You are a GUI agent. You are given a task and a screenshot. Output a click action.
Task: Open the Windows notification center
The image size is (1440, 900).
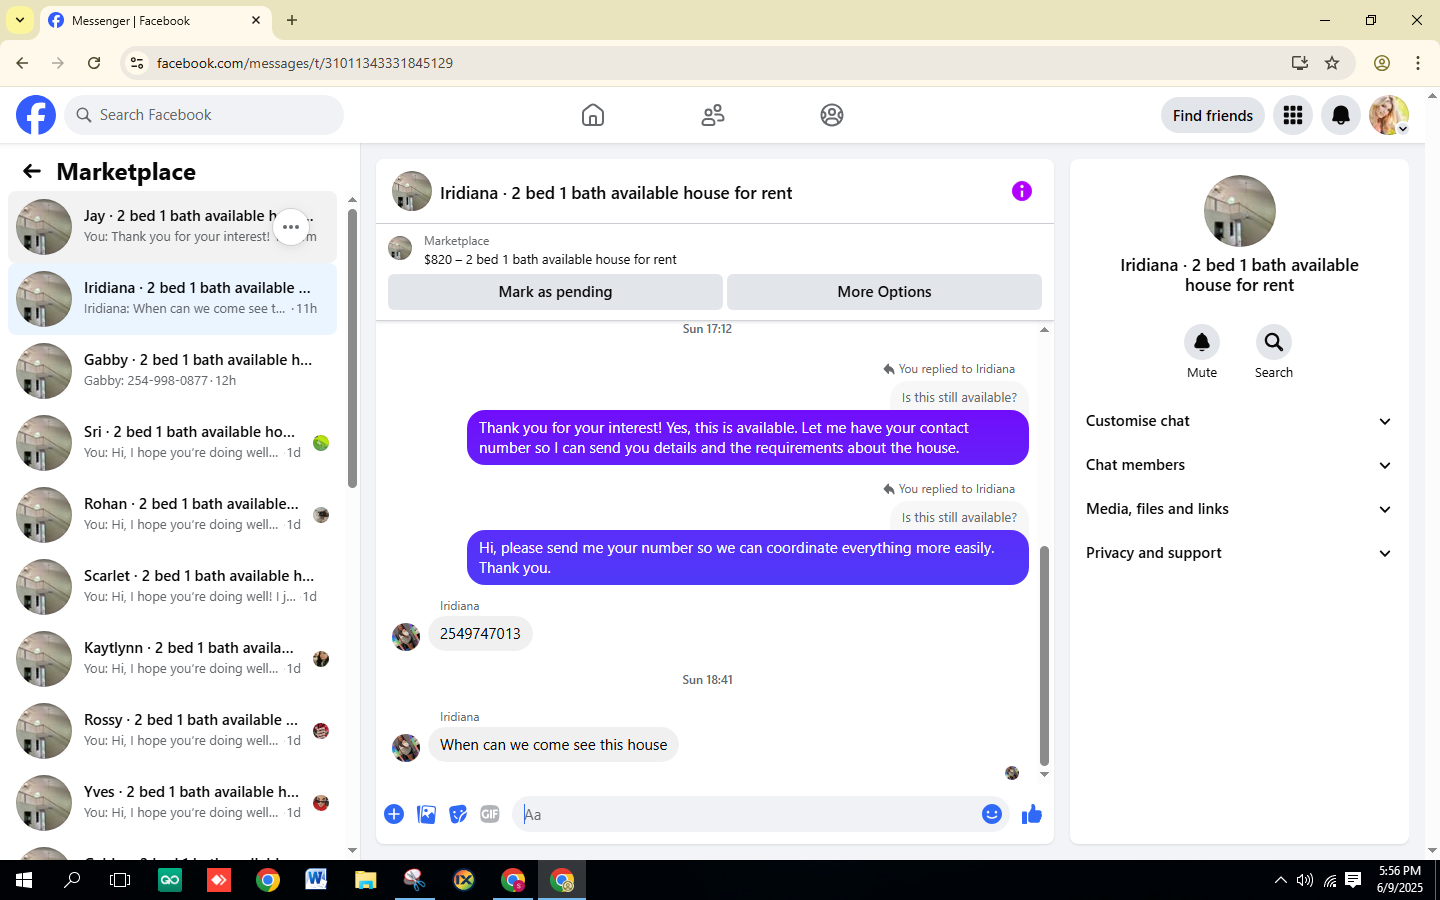tap(1353, 881)
